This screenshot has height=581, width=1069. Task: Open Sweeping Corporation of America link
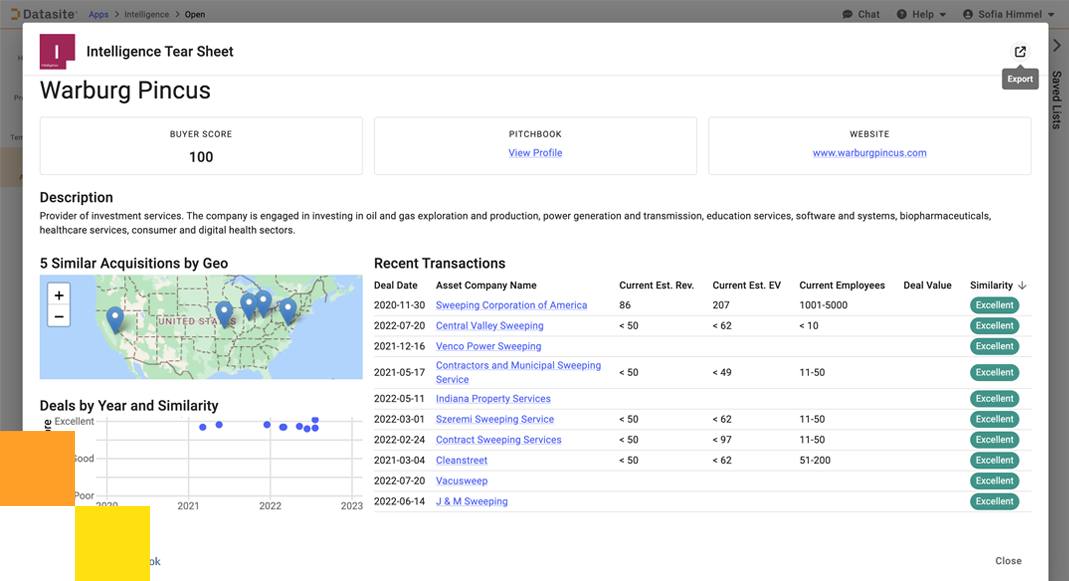point(511,306)
